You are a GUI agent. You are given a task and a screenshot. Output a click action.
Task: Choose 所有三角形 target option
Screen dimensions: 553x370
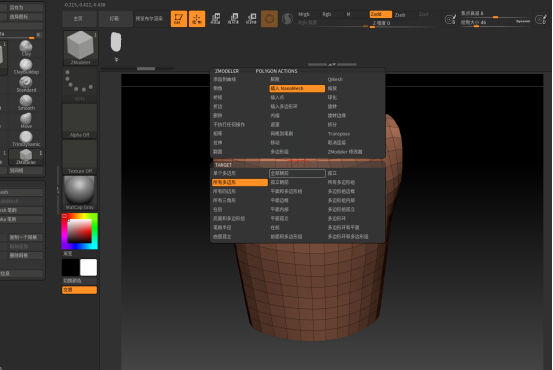click(x=224, y=200)
